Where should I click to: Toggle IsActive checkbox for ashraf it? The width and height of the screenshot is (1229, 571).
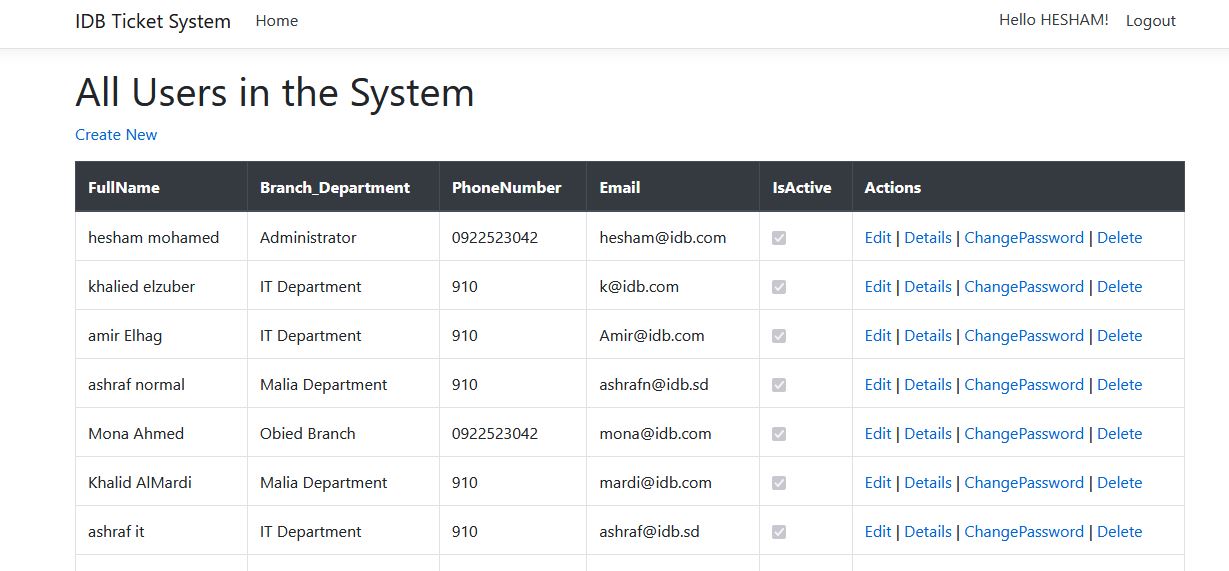(x=779, y=532)
